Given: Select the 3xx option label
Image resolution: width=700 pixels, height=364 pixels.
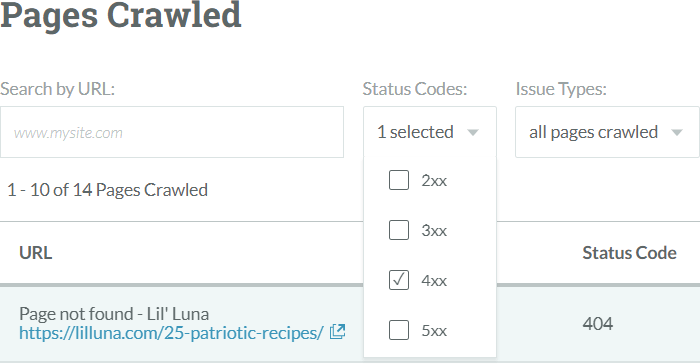Looking at the screenshot, I should tap(434, 230).
